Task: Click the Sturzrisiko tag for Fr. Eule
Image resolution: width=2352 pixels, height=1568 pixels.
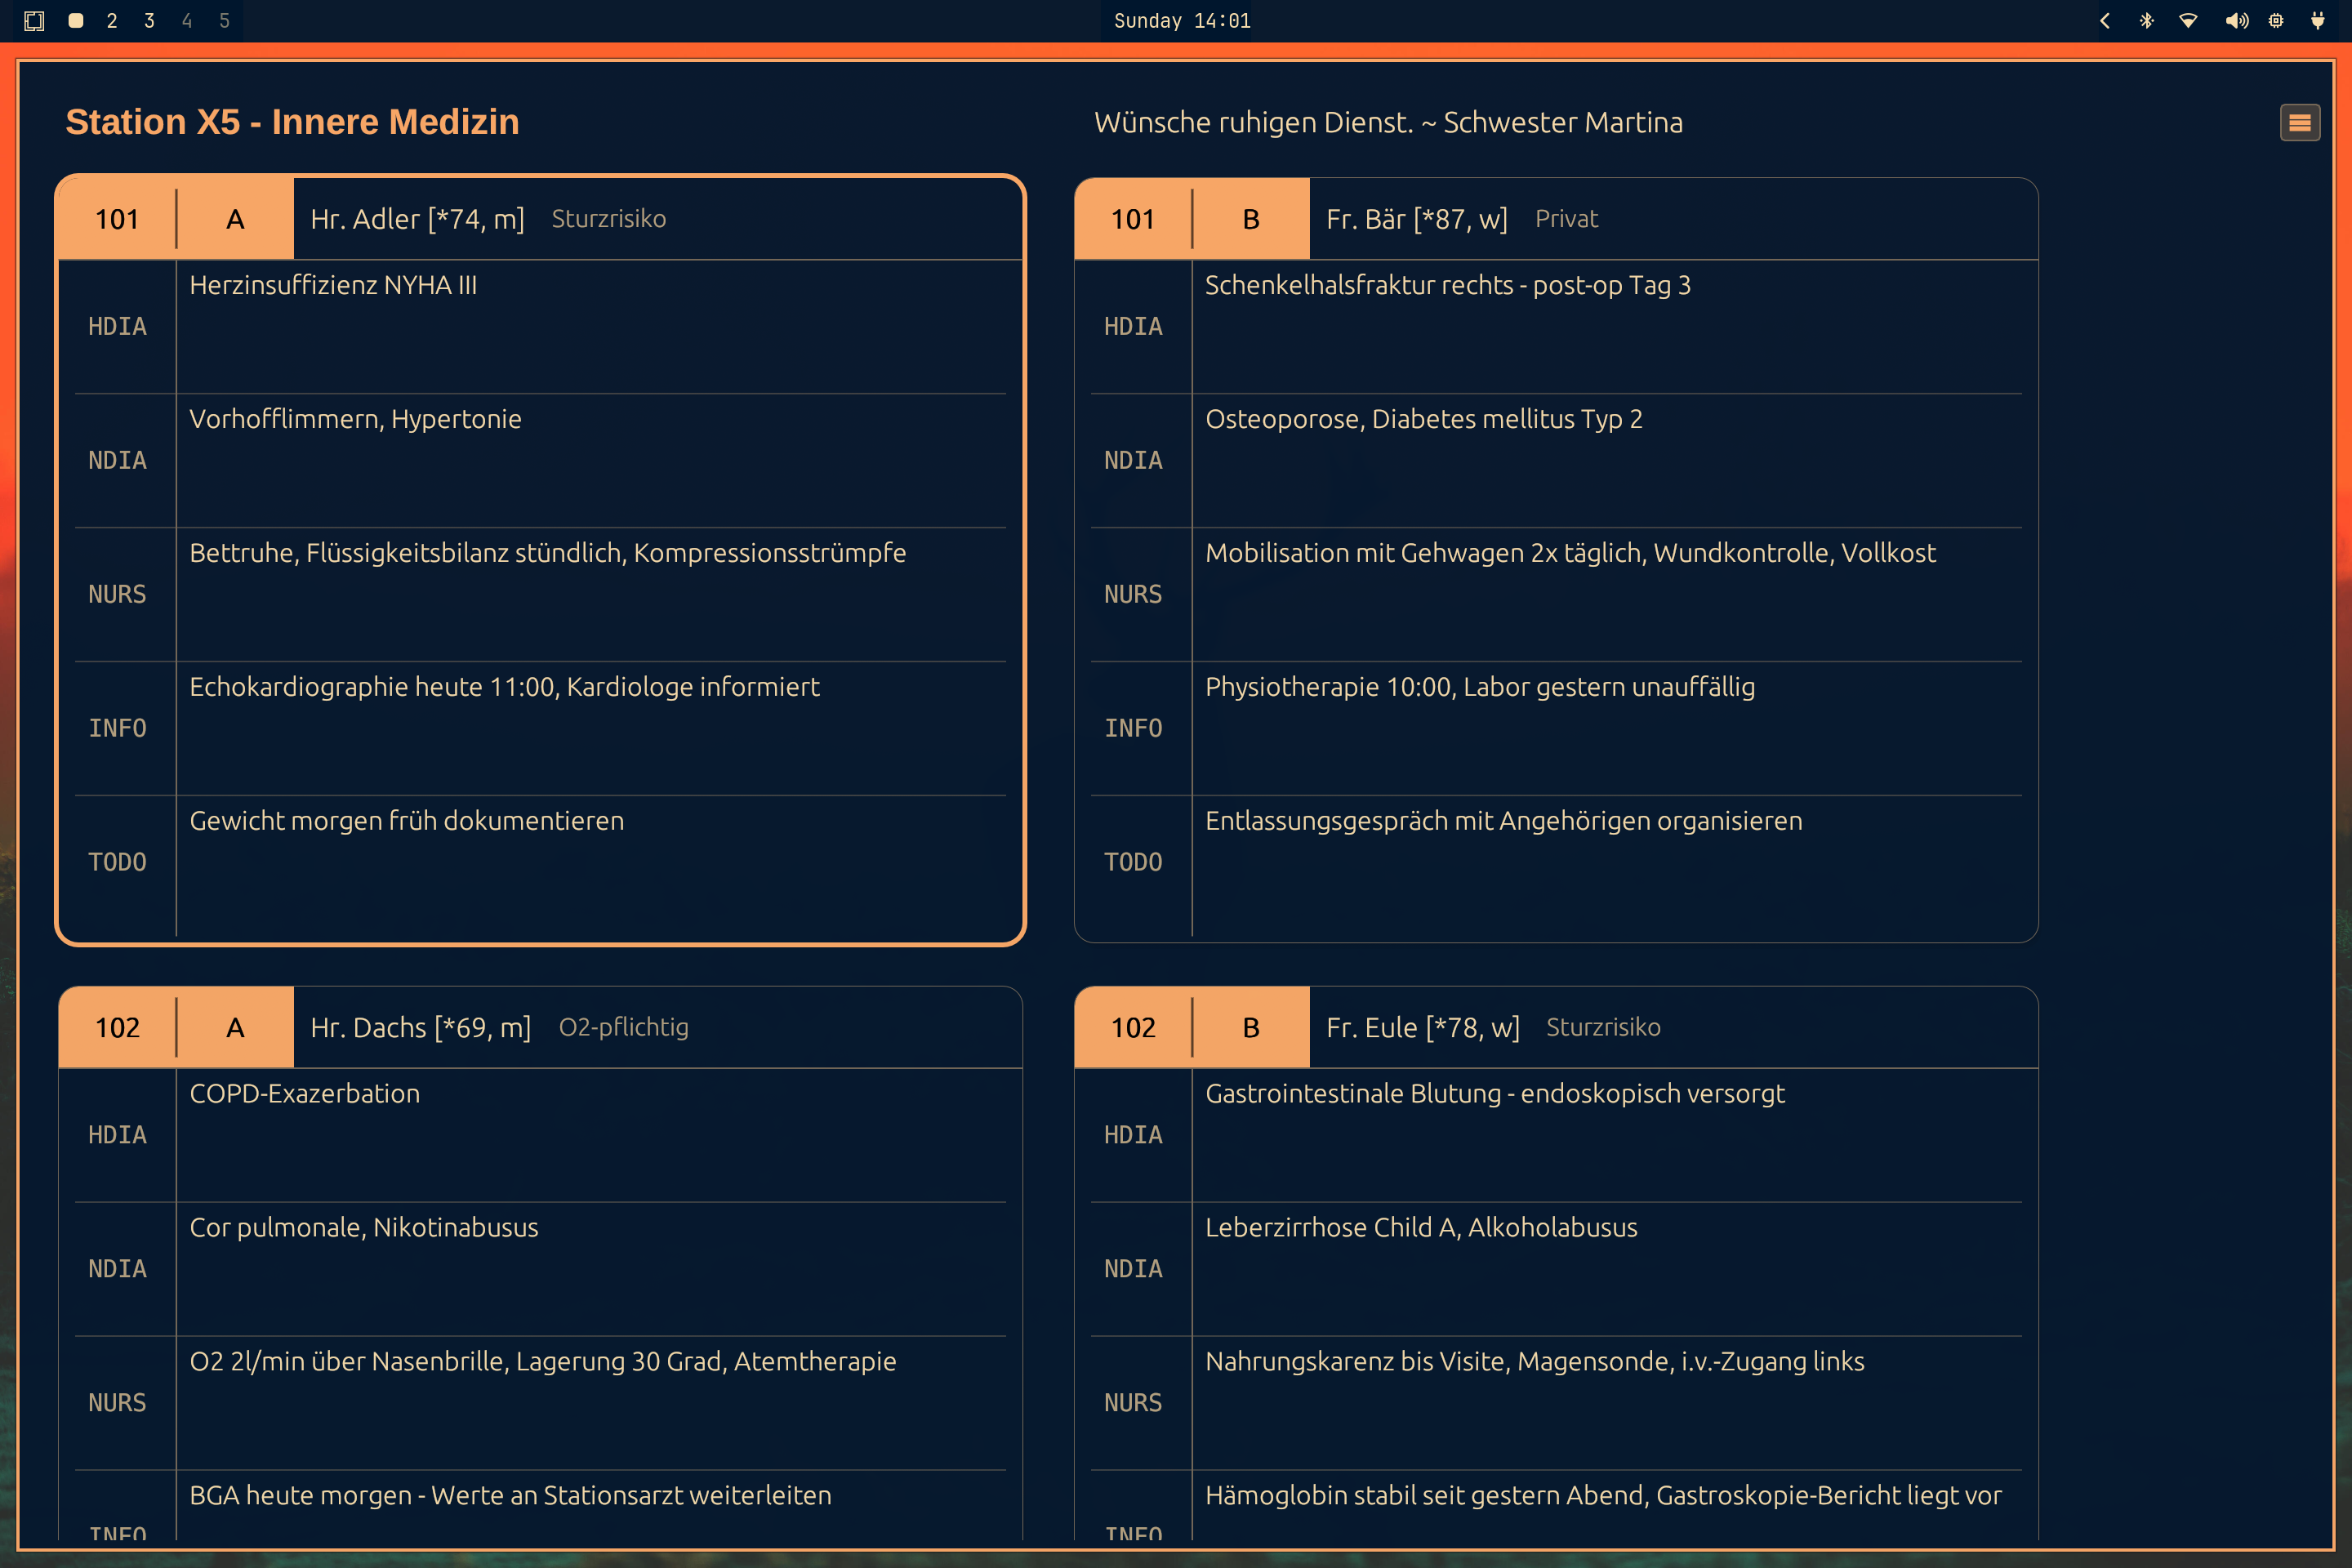Action: 1604,1028
